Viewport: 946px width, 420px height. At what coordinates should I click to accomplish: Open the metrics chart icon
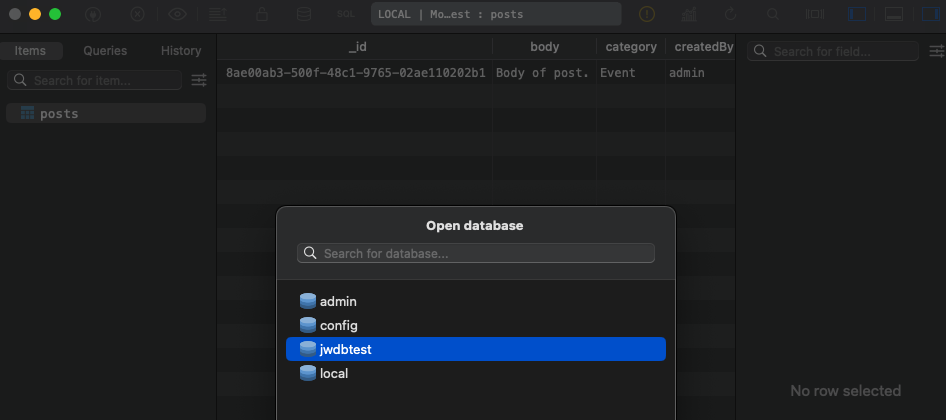689,14
